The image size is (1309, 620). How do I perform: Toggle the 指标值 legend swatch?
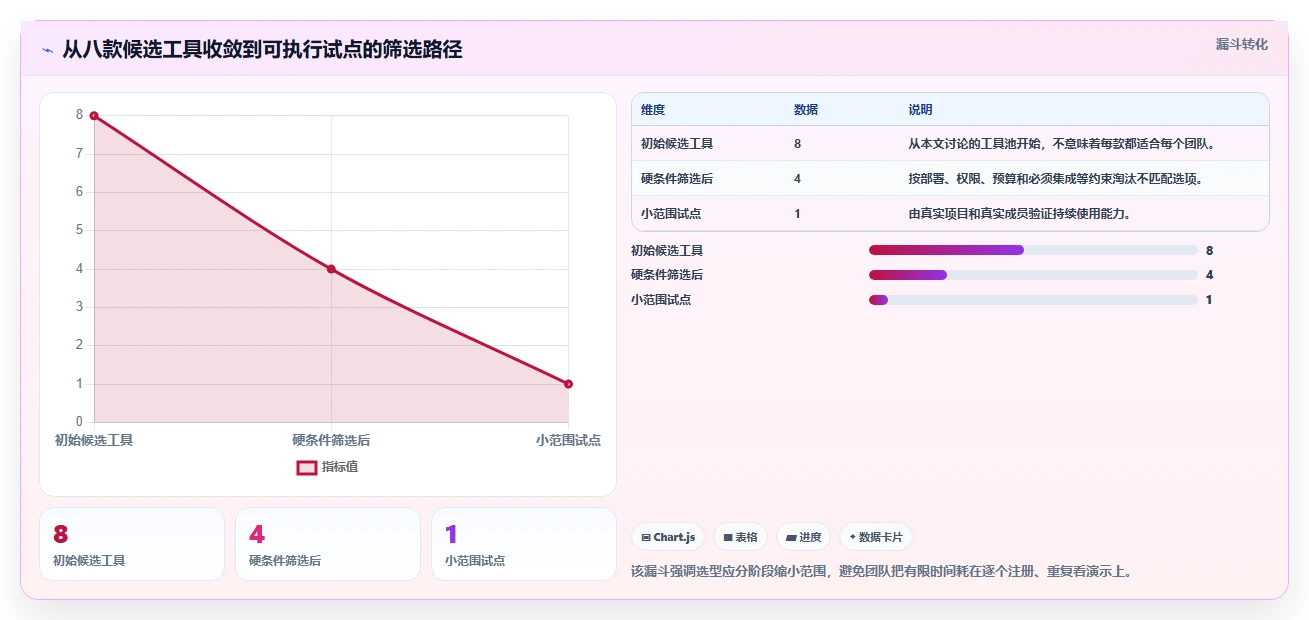click(307, 467)
